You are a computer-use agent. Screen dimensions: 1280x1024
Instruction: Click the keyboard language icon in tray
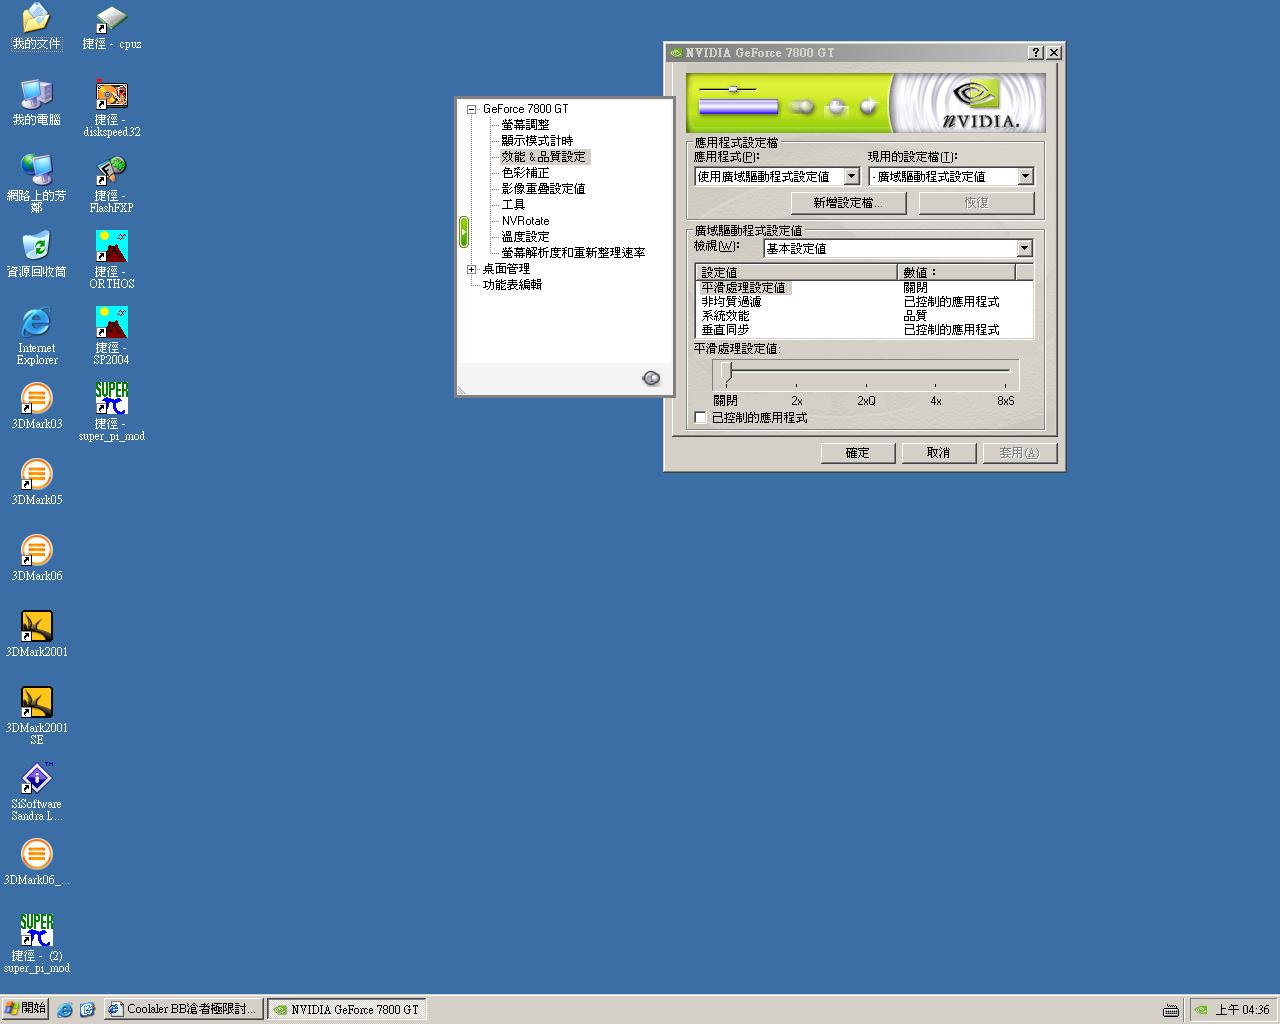click(x=1171, y=1010)
